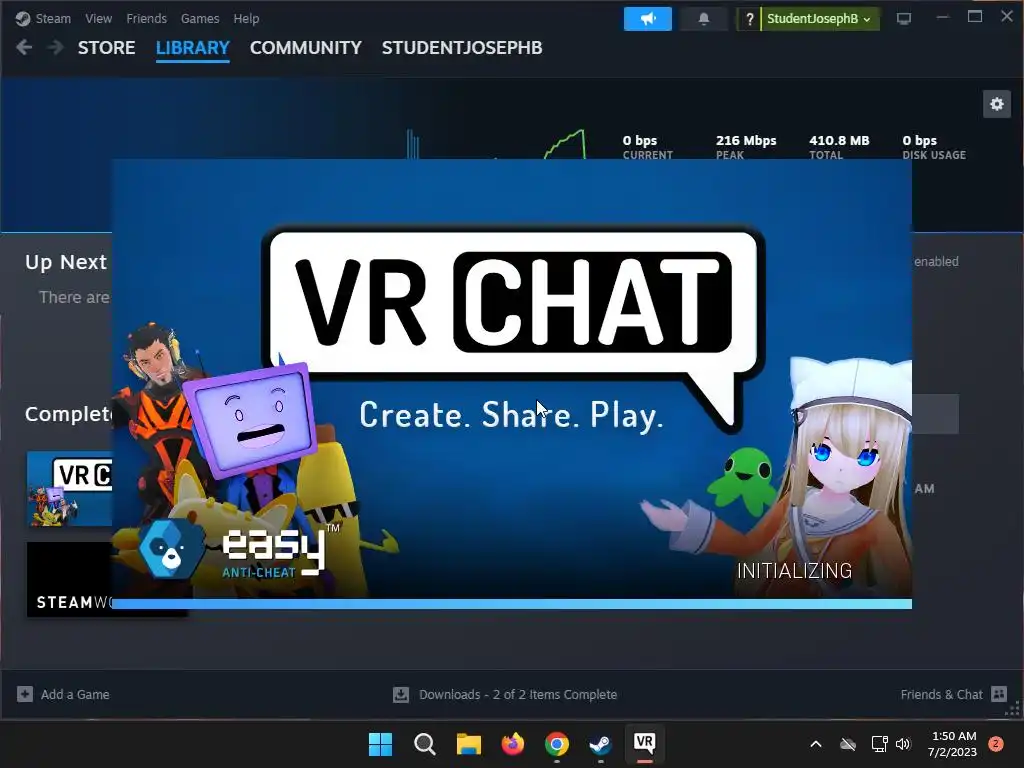Launch Chrome from the taskbar
The image size is (1024, 768).
(x=557, y=744)
